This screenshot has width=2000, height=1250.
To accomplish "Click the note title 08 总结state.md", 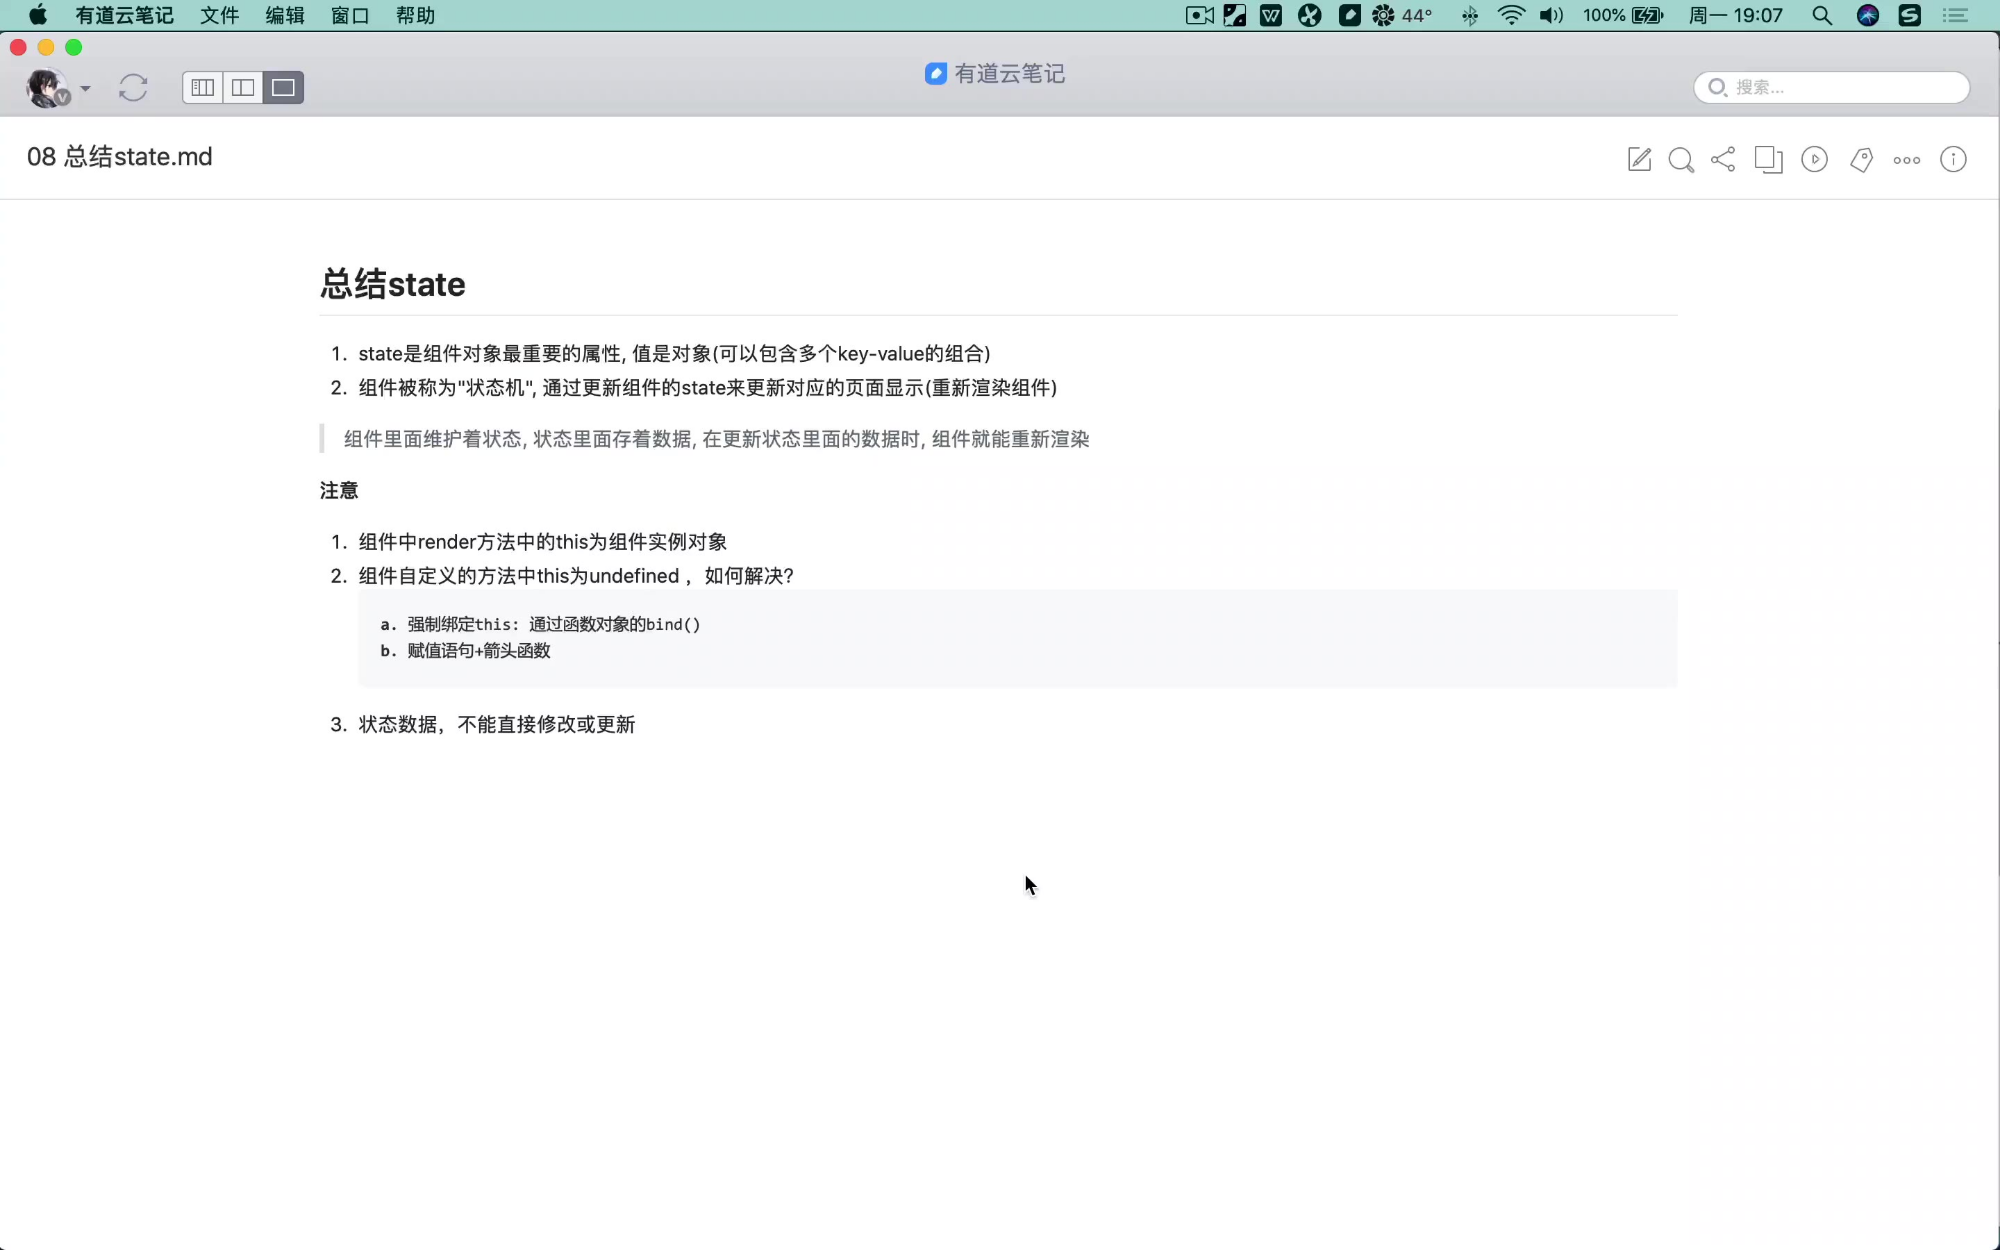I will click(x=120, y=157).
